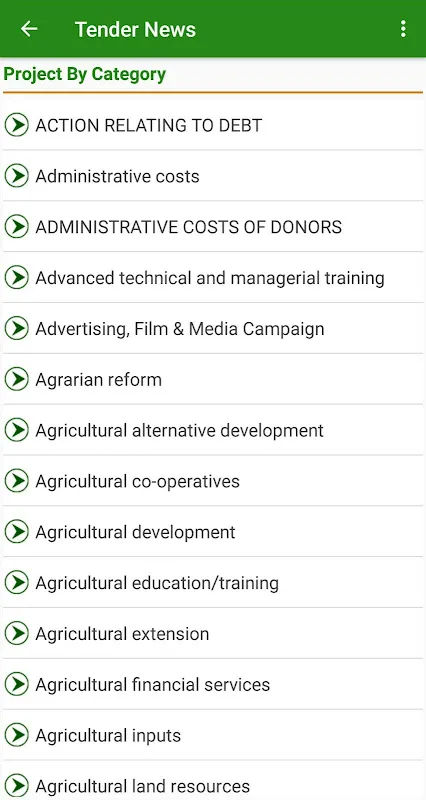Viewport: 426px width, 800px height.
Task: Open Advanced technical and managerial training
Action: [213, 278]
